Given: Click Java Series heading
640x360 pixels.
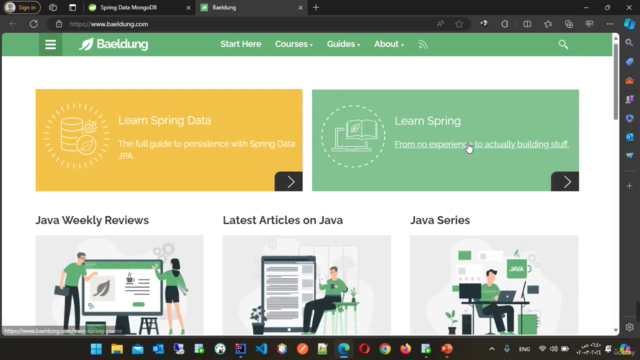Looking at the screenshot, I should (x=440, y=220).
